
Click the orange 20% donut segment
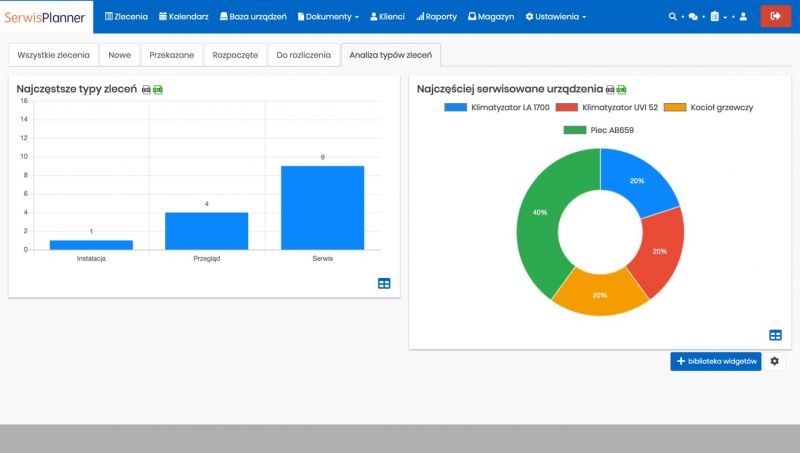click(x=600, y=295)
